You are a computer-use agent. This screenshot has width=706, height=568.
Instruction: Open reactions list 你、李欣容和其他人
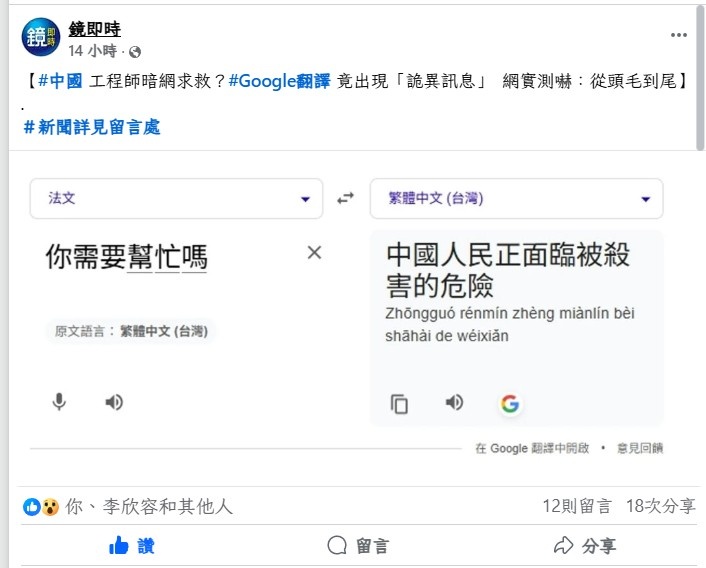coord(149,507)
